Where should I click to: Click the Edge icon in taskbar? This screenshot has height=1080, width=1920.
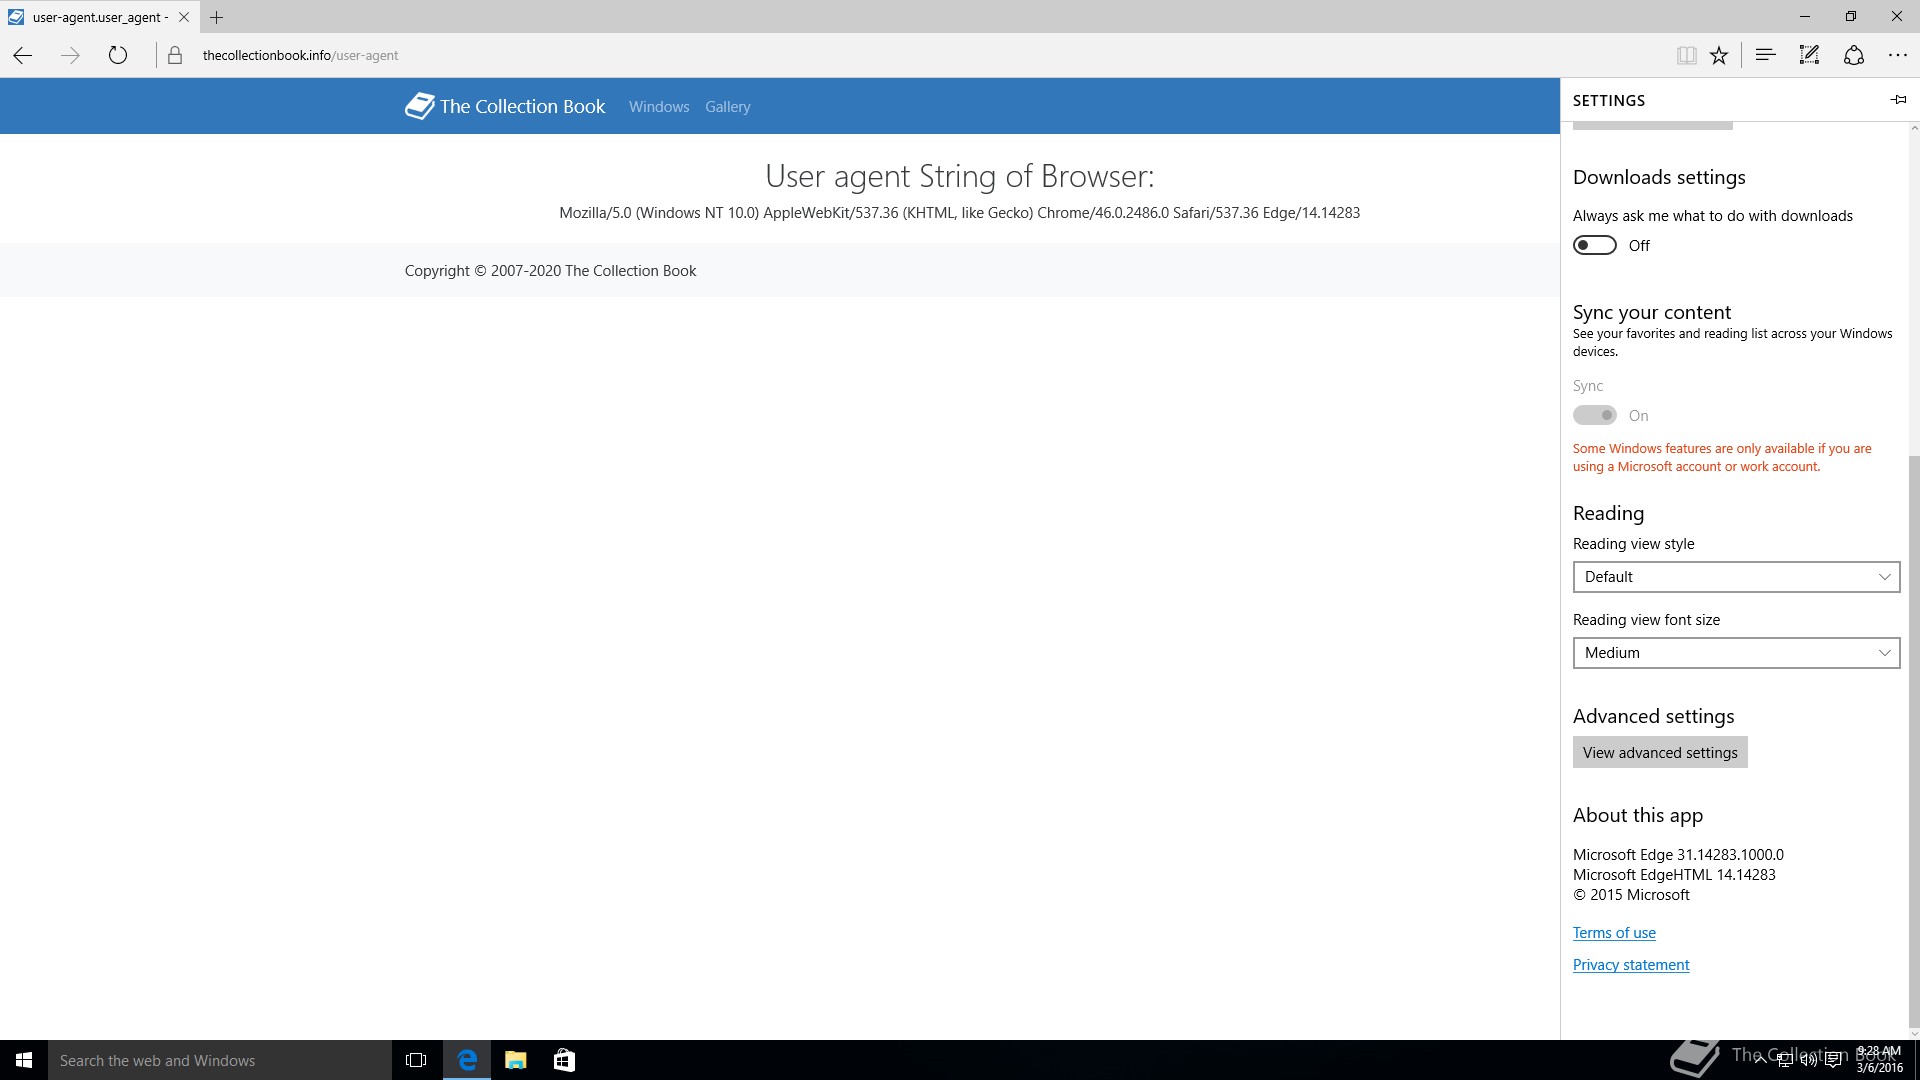pos(467,1060)
